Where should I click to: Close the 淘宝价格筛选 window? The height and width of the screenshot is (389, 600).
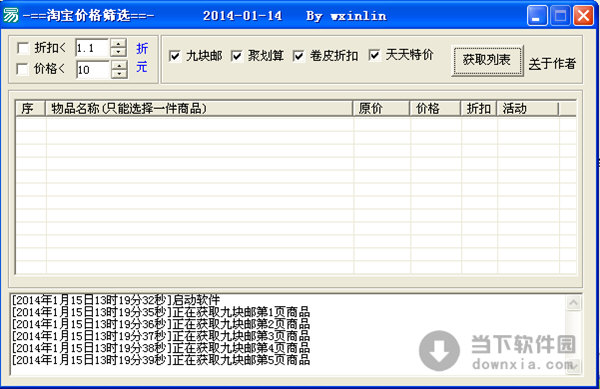tap(584, 16)
